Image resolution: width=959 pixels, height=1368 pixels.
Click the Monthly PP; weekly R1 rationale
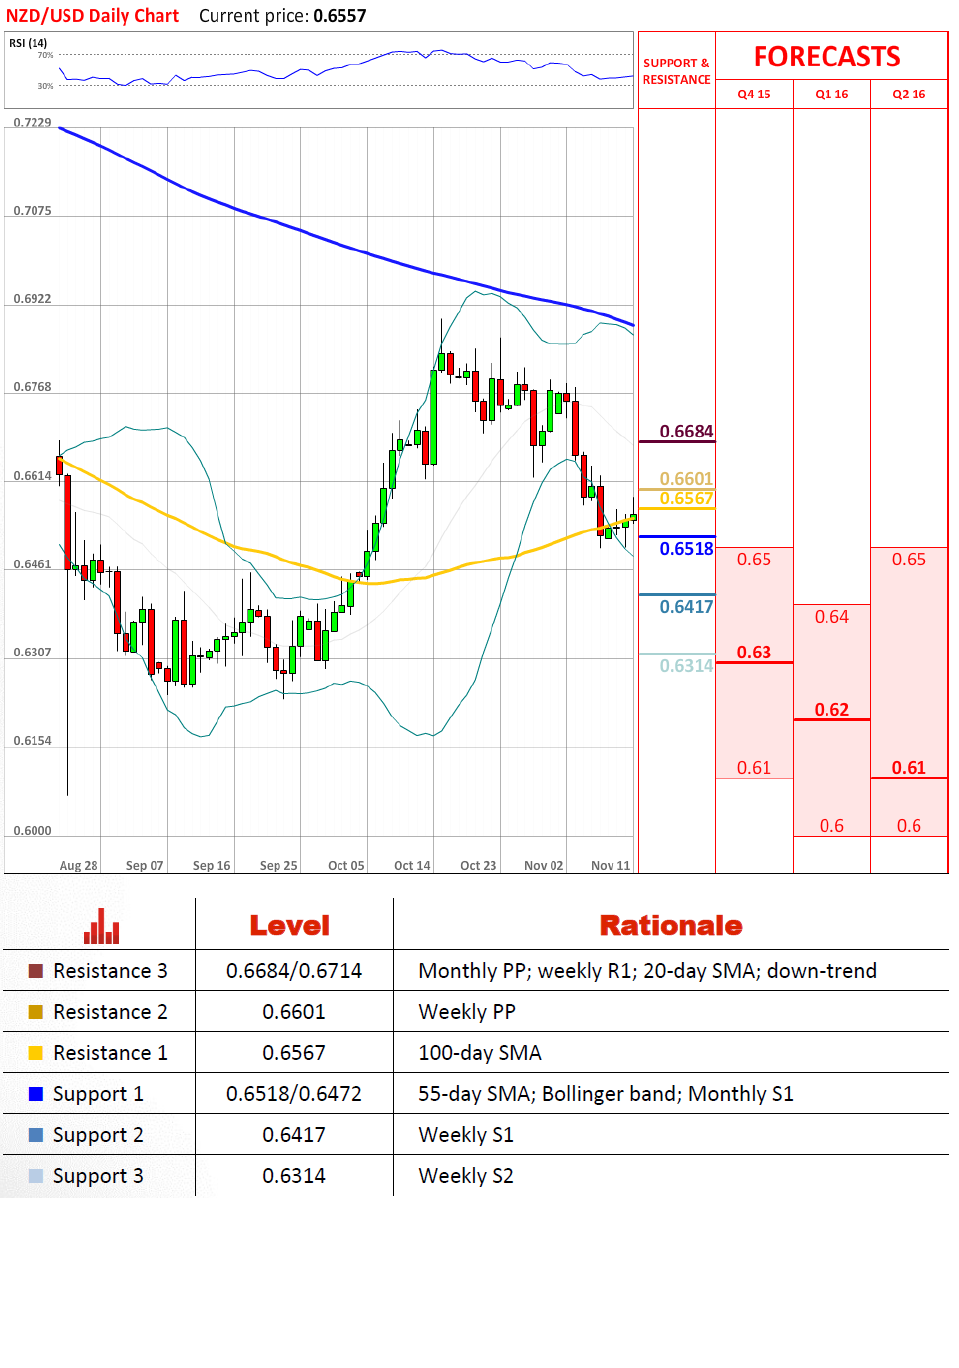[647, 971]
